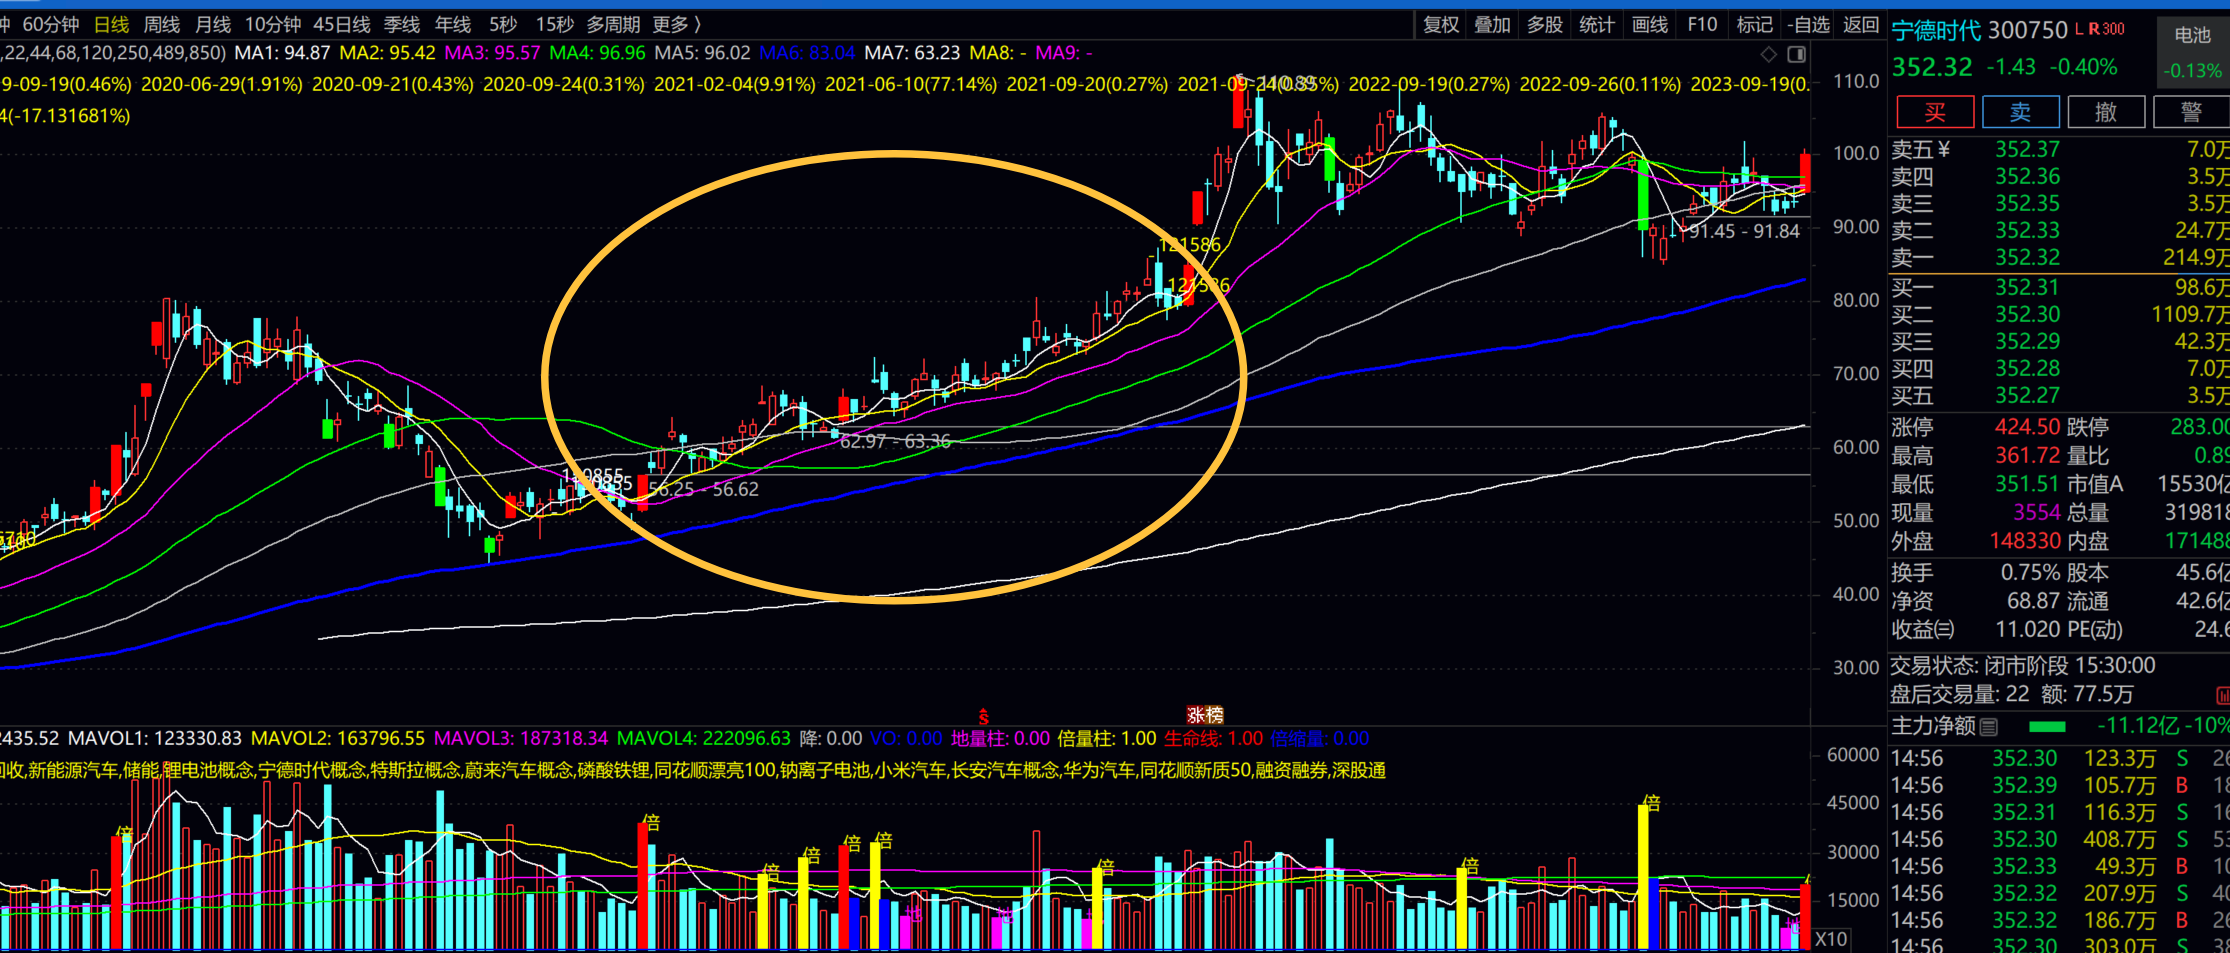Viewport: 2230px width, 953px height.
Task: Toggle the 叠加 overlay option
Action: coord(1492,24)
